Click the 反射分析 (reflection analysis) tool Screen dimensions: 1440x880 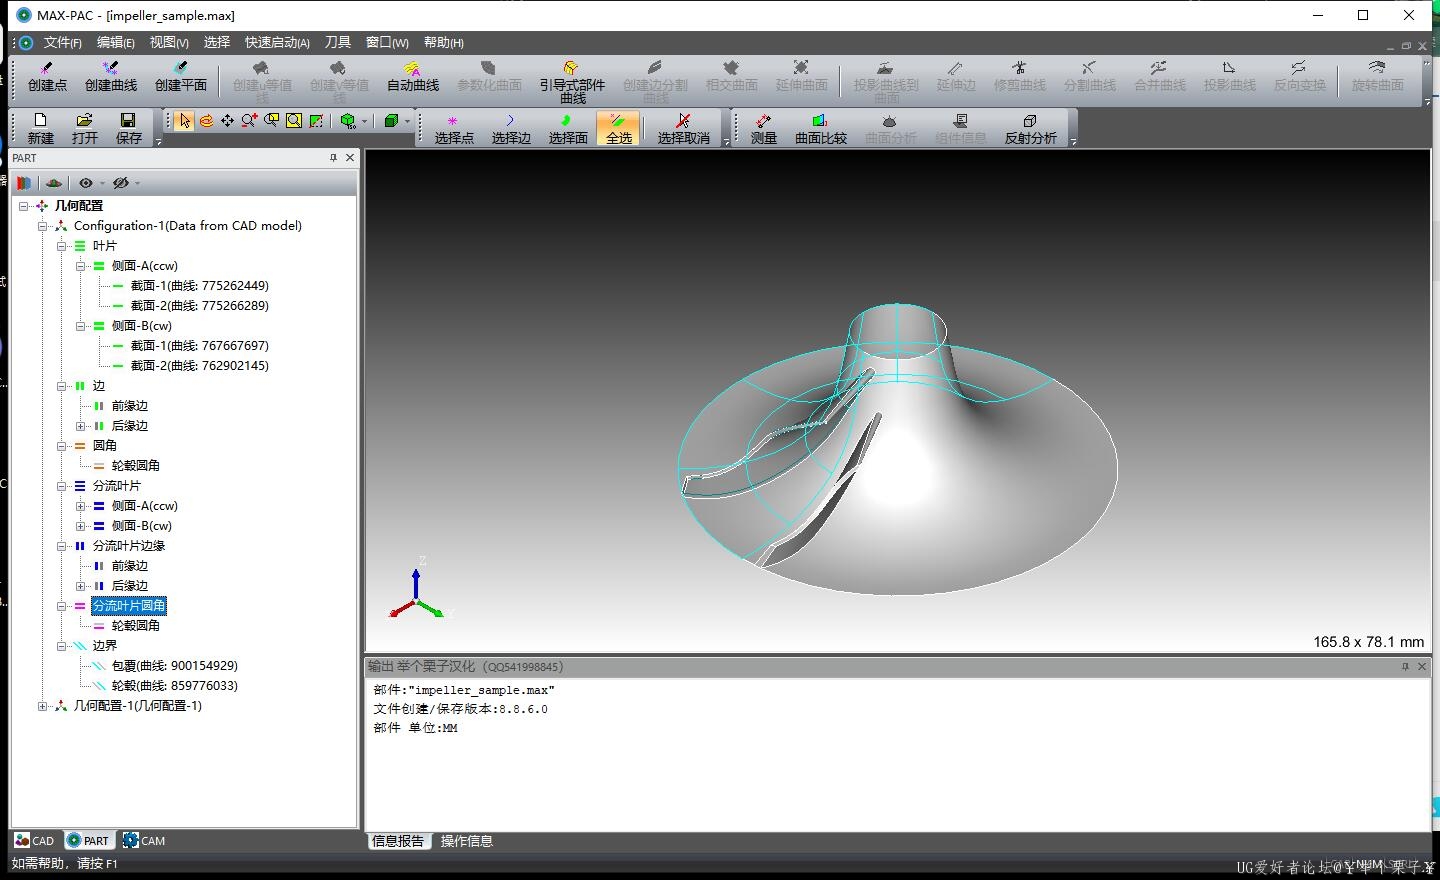(x=1031, y=129)
